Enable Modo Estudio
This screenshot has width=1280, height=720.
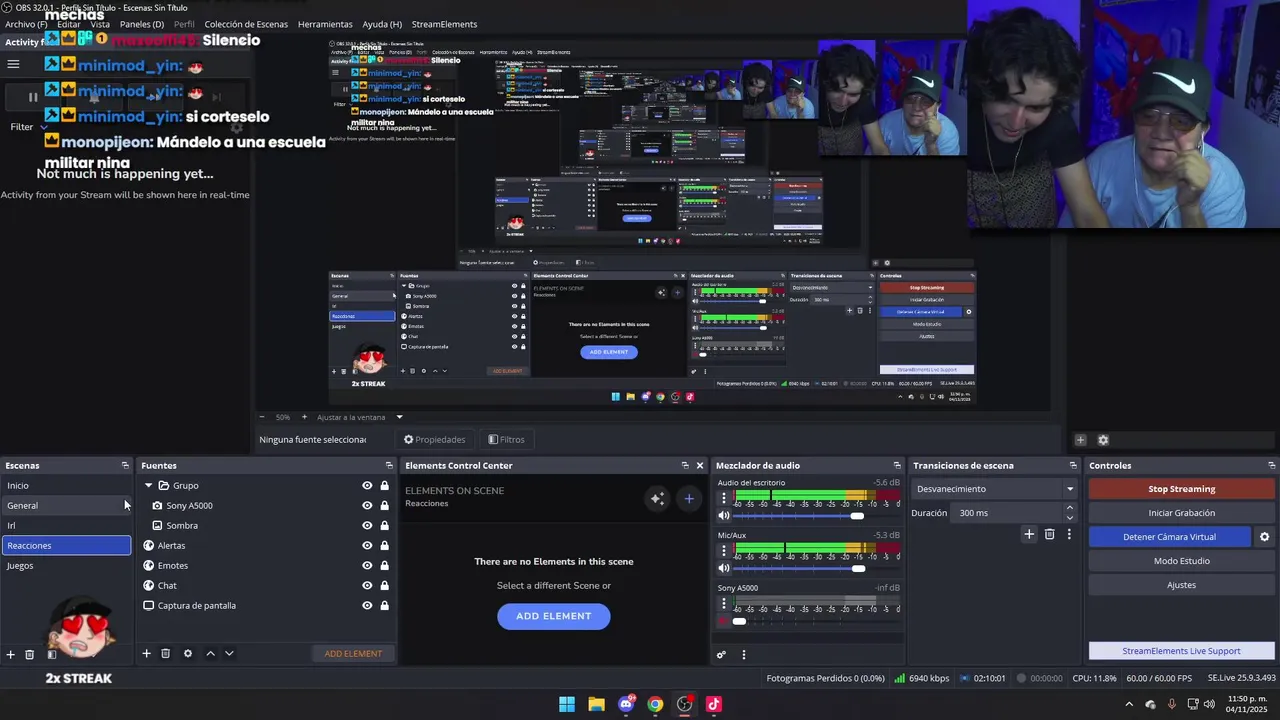pyautogui.click(x=1181, y=561)
